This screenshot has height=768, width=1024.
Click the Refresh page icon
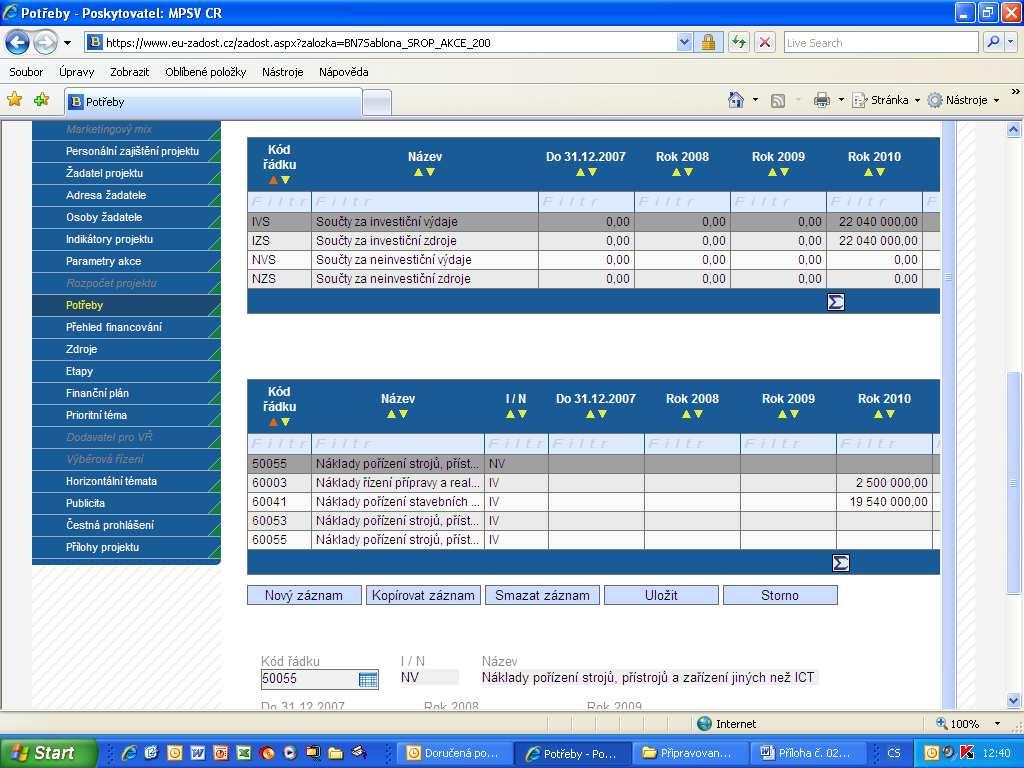coord(738,43)
